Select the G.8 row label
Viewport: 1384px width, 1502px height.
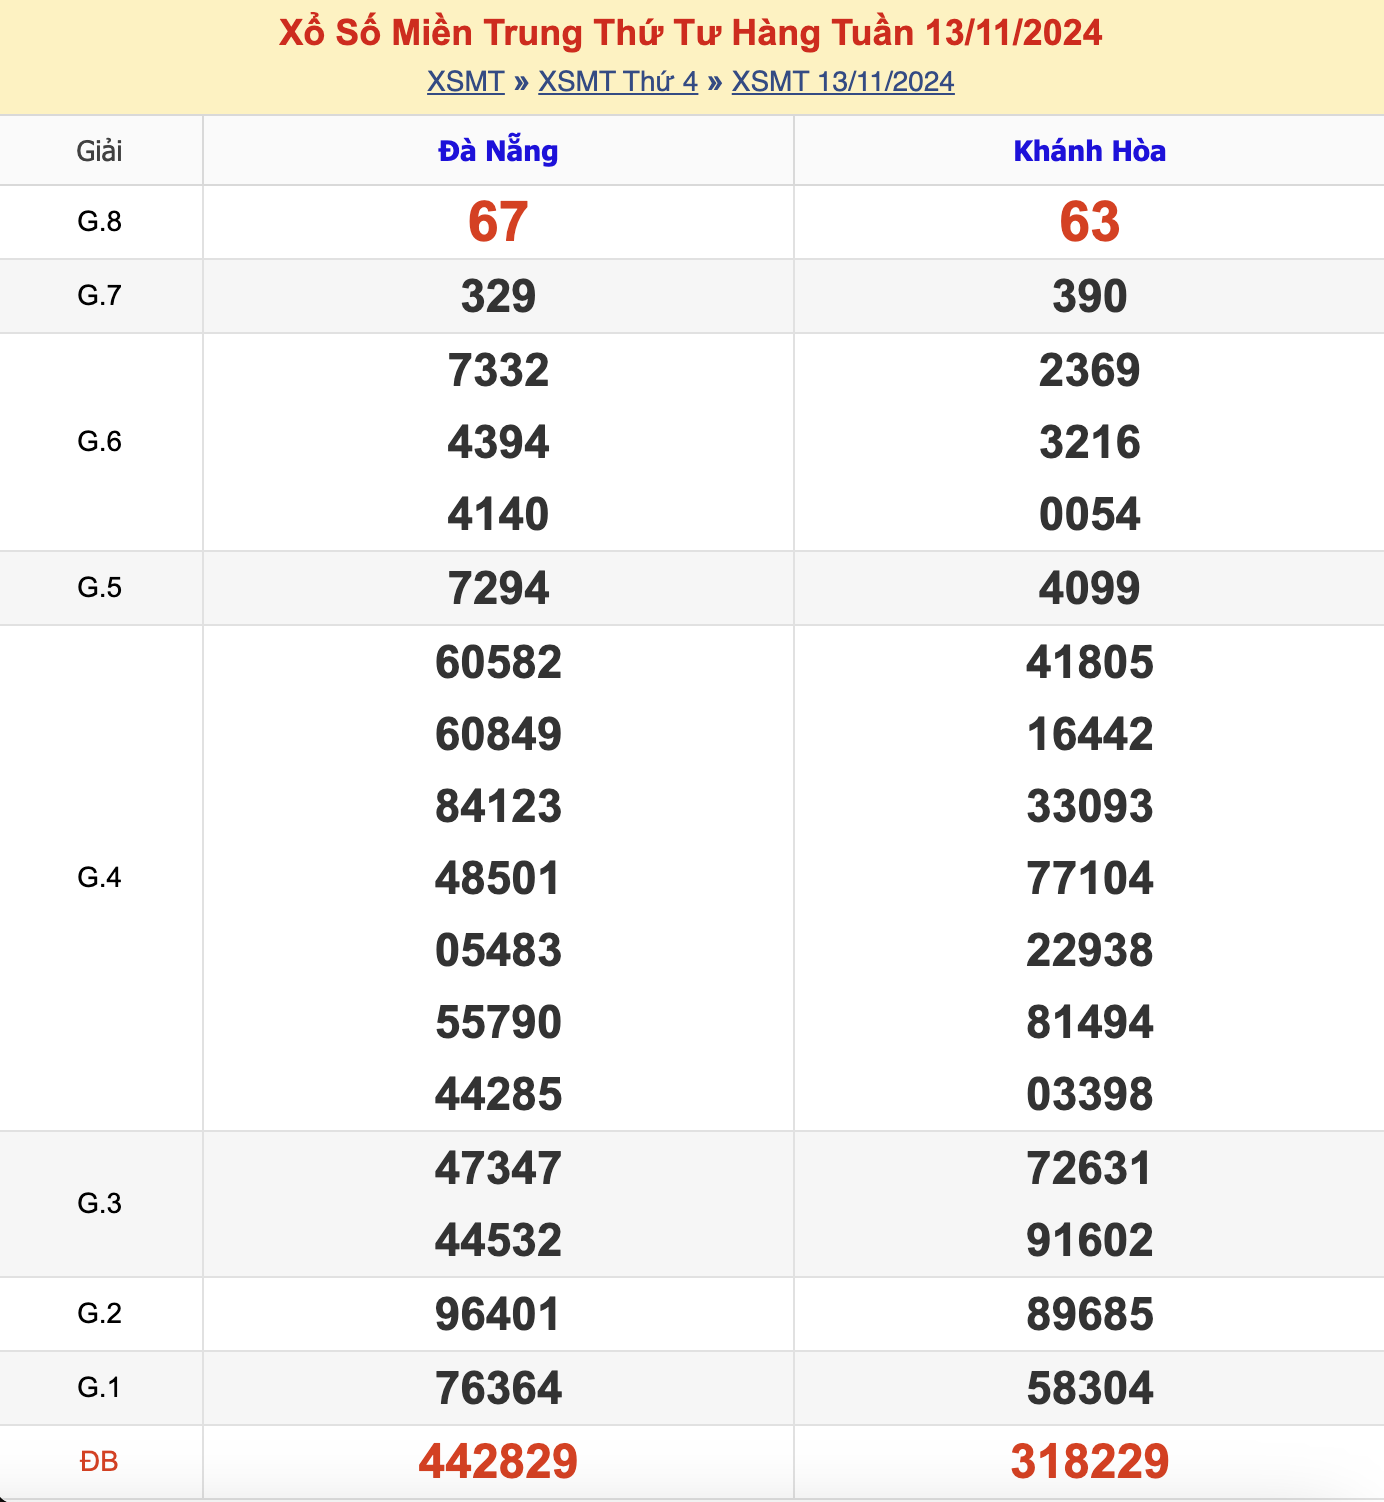coord(100,221)
